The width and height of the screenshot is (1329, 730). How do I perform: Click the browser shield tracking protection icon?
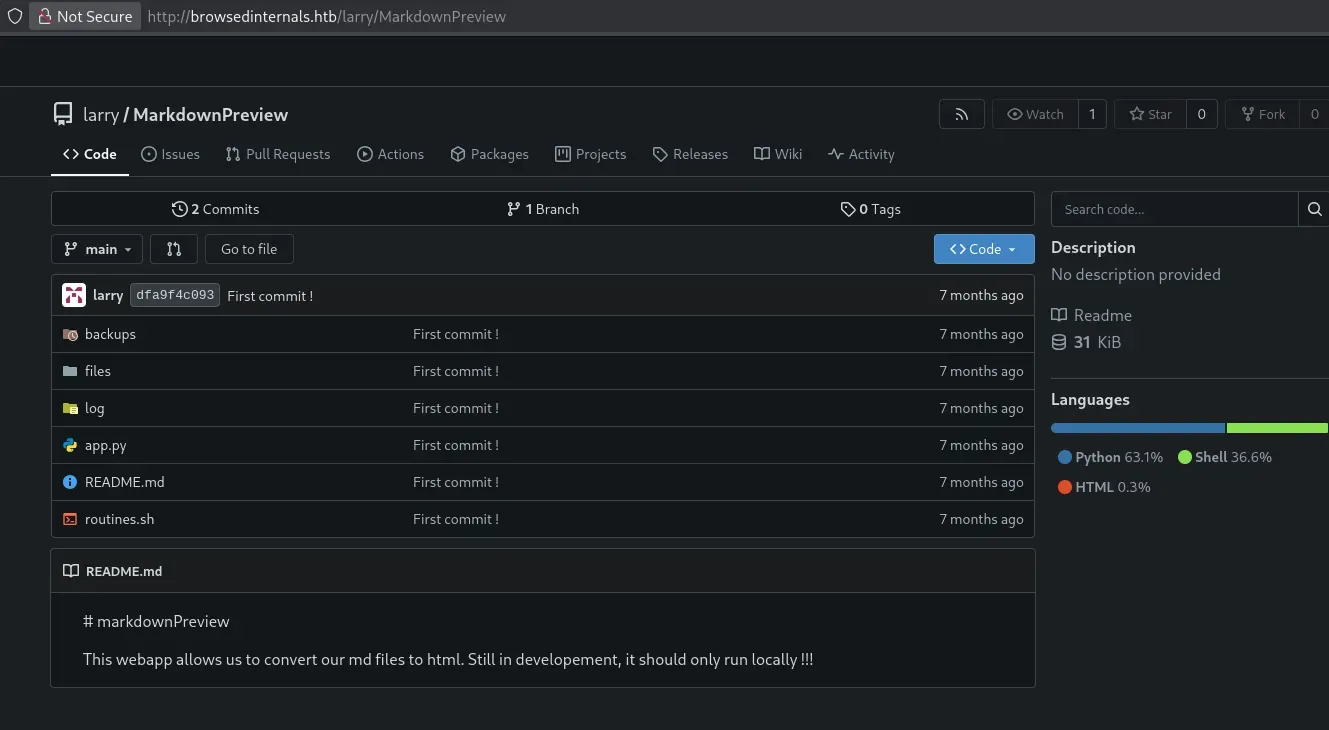point(15,16)
